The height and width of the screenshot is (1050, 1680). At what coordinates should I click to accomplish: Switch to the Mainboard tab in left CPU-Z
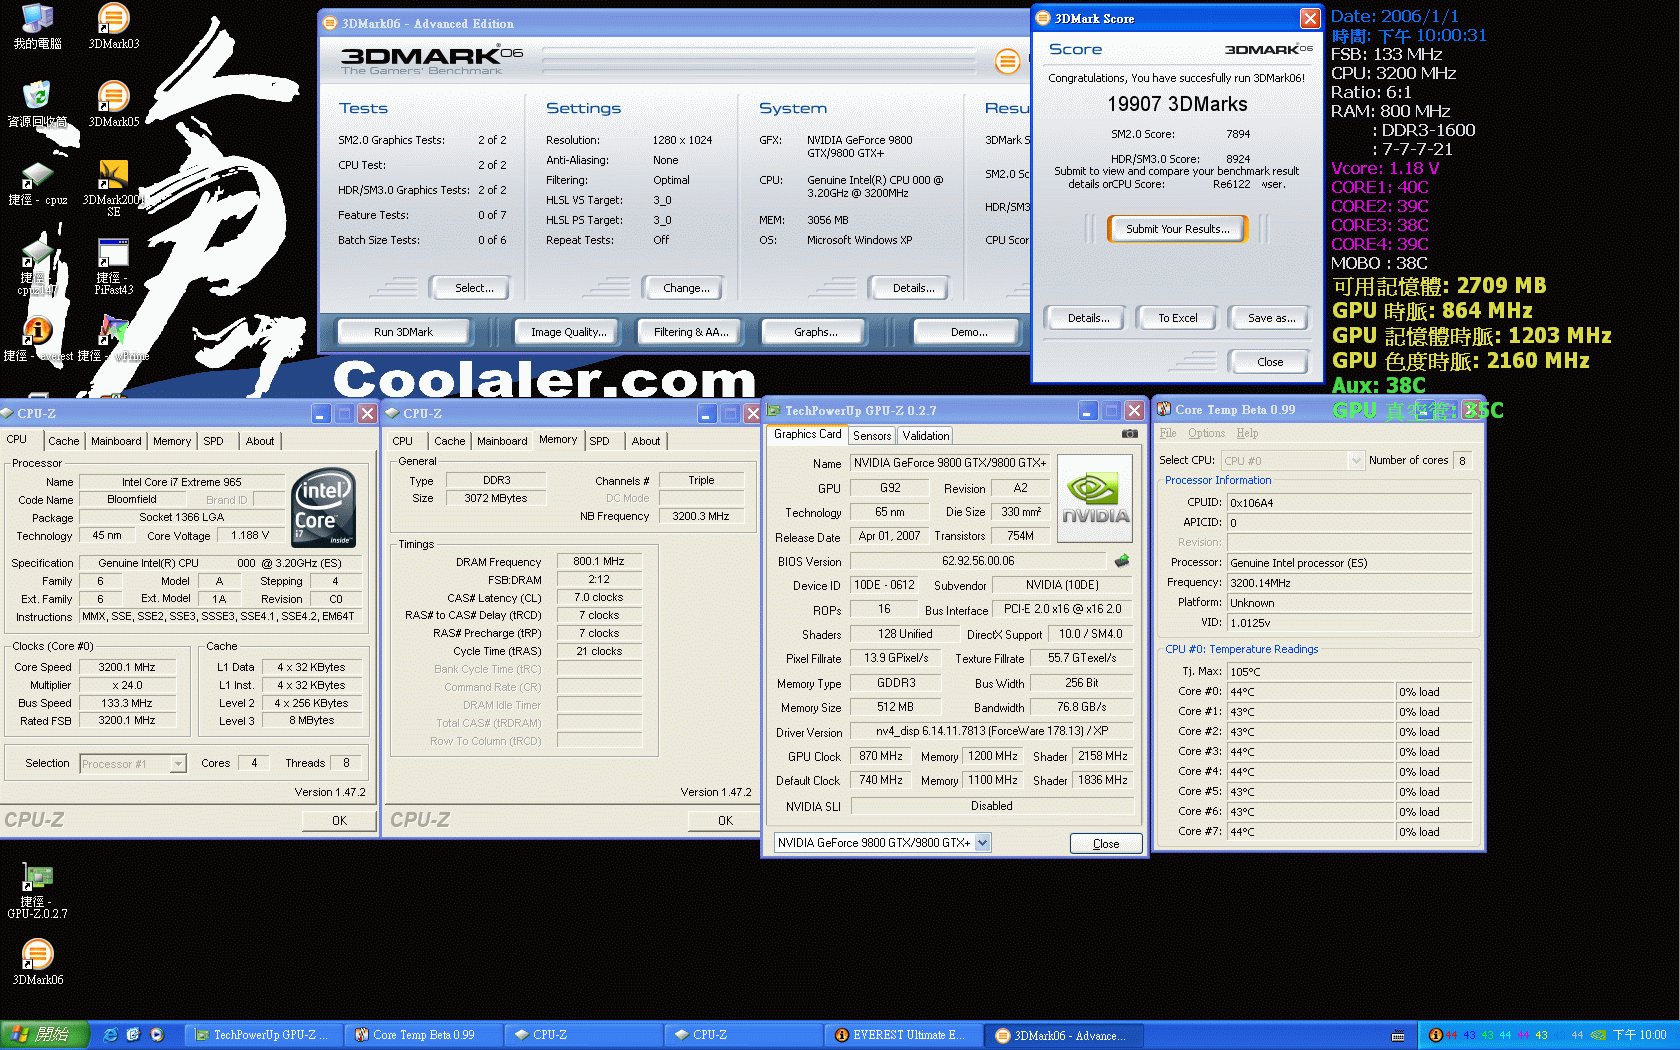(116, 441)
